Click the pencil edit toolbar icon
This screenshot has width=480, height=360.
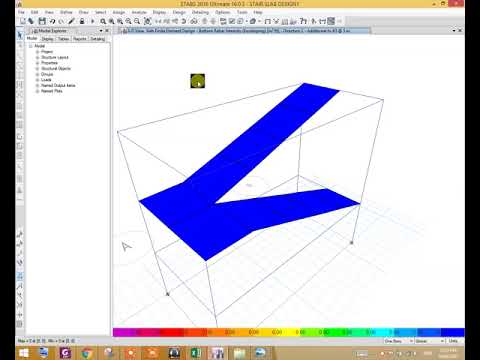[x=71, y=21]
